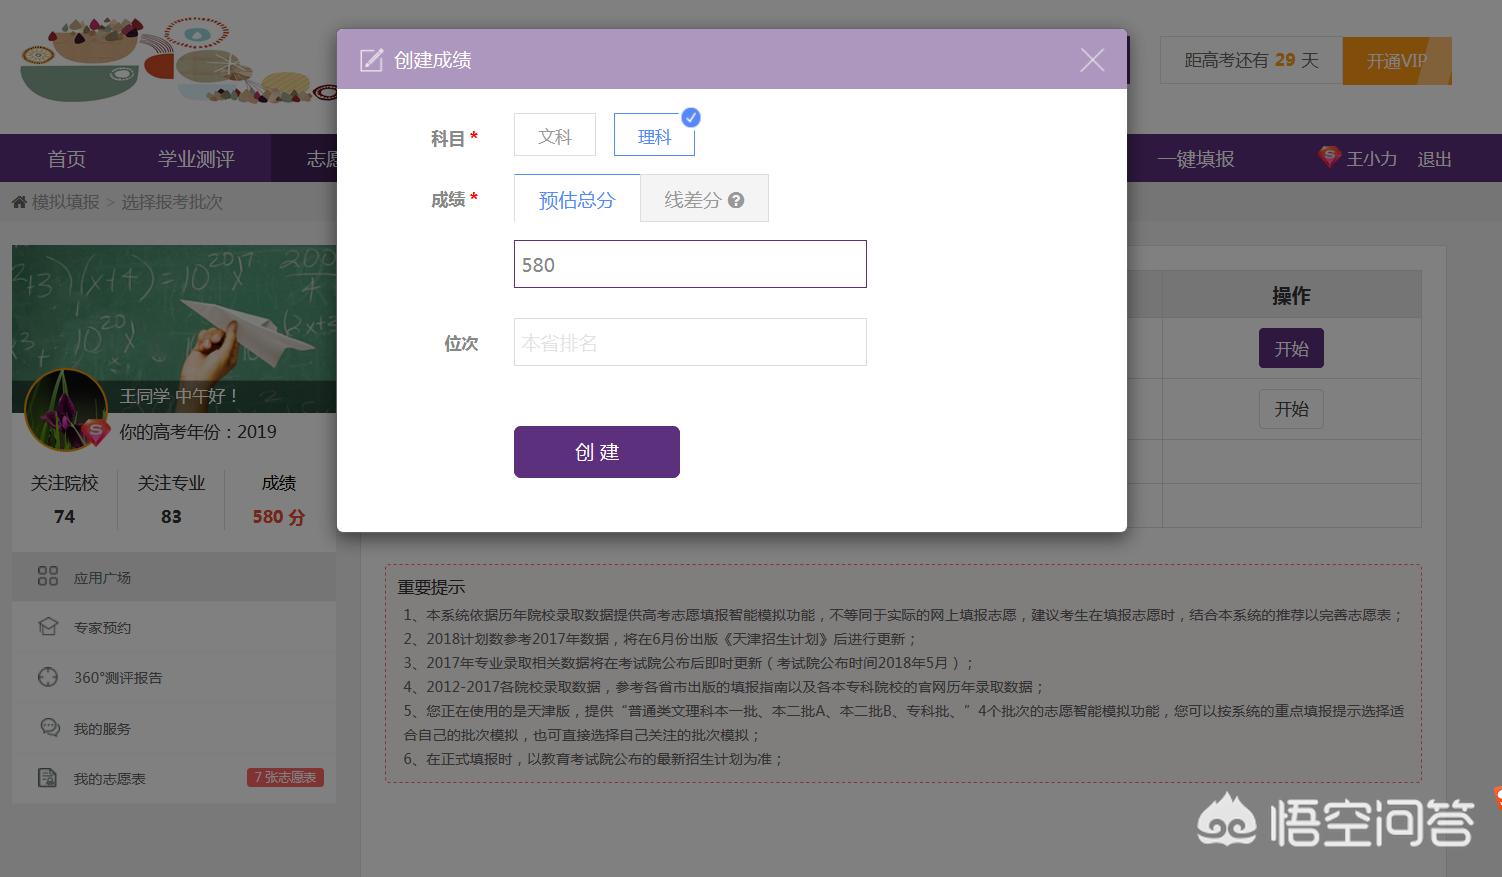Click the help question mark beside 线差分

click(x=736, y=200)
